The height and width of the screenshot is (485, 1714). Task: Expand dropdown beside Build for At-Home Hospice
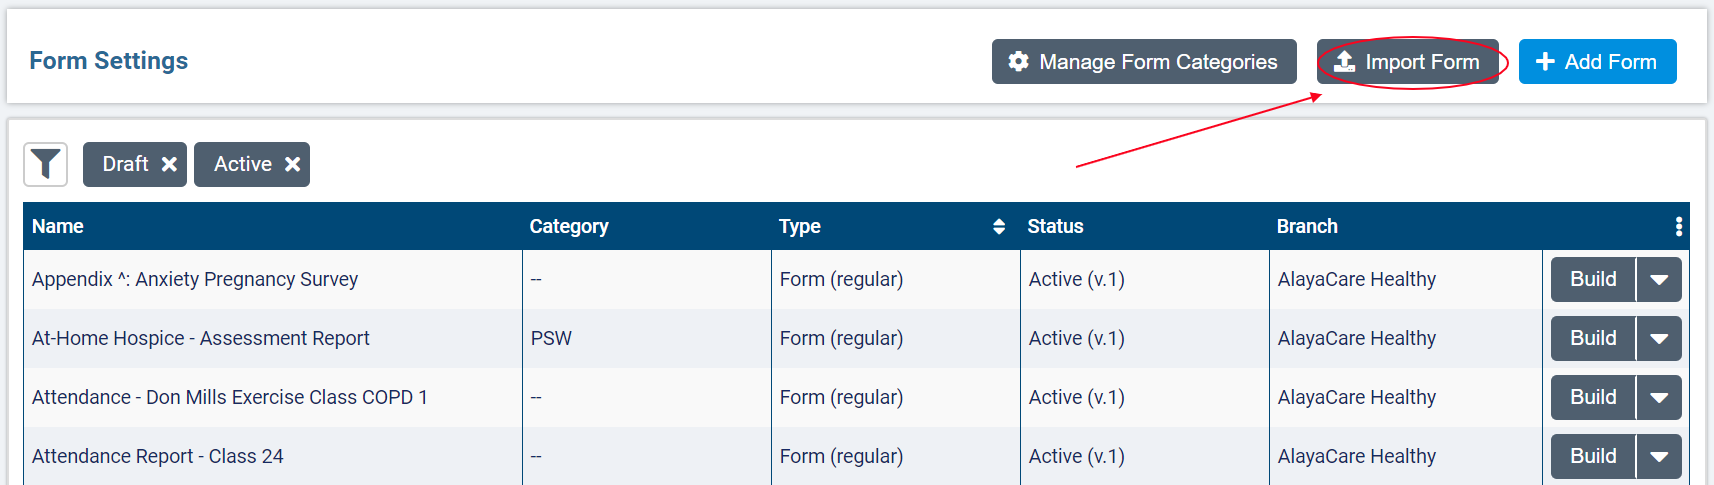pos(1659,339)
